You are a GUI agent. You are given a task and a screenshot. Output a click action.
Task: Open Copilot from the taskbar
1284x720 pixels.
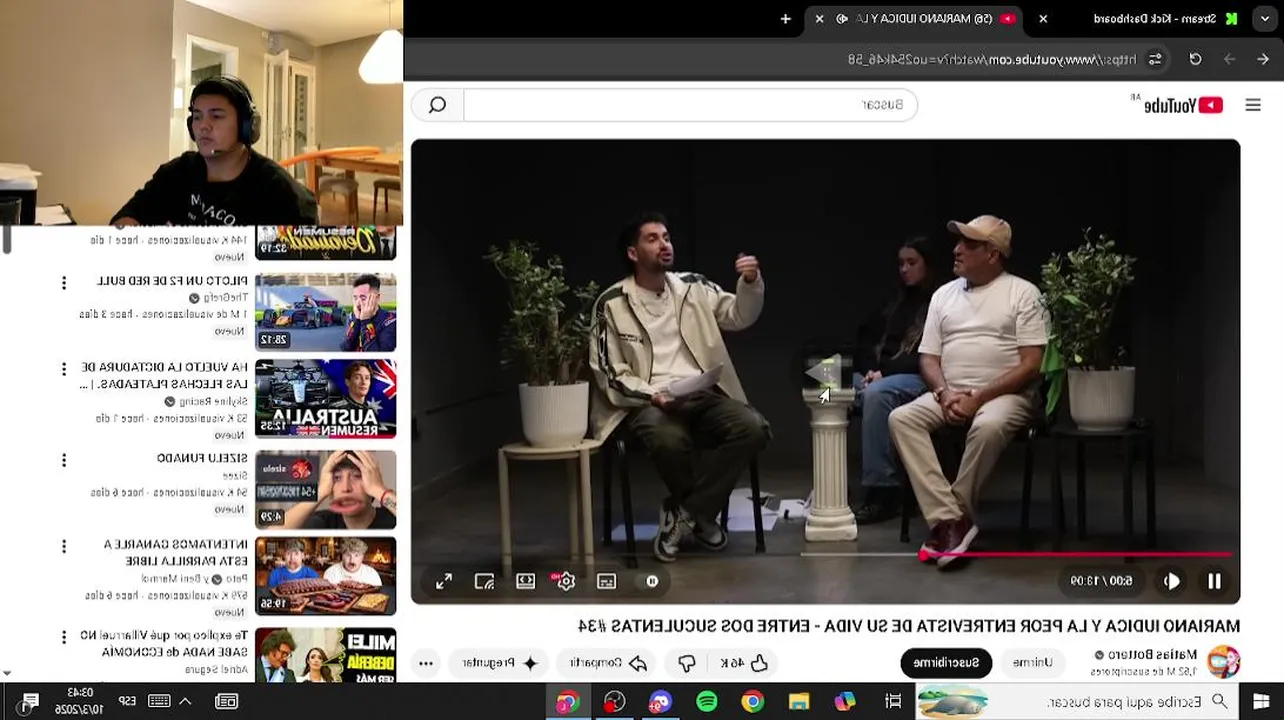(845, 701)
